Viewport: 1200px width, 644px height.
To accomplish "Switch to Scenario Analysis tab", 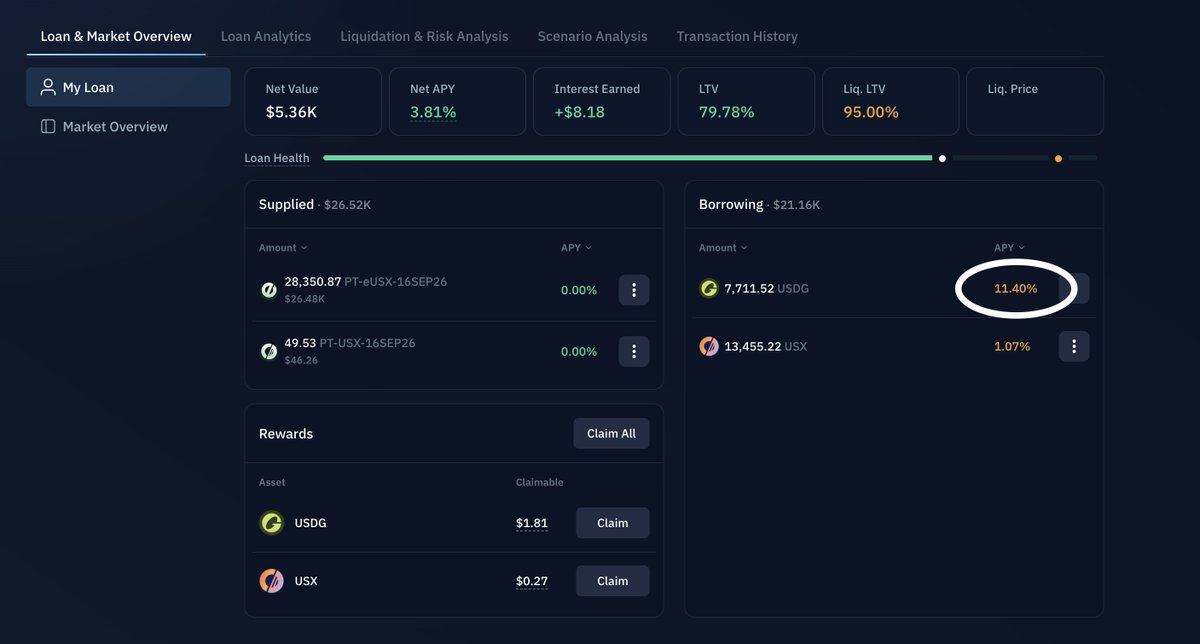I will coord(592,36).
